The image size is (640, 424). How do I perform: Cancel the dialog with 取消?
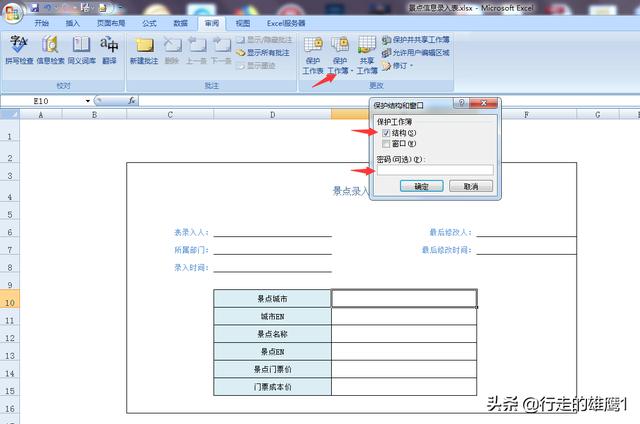point(471,186)
